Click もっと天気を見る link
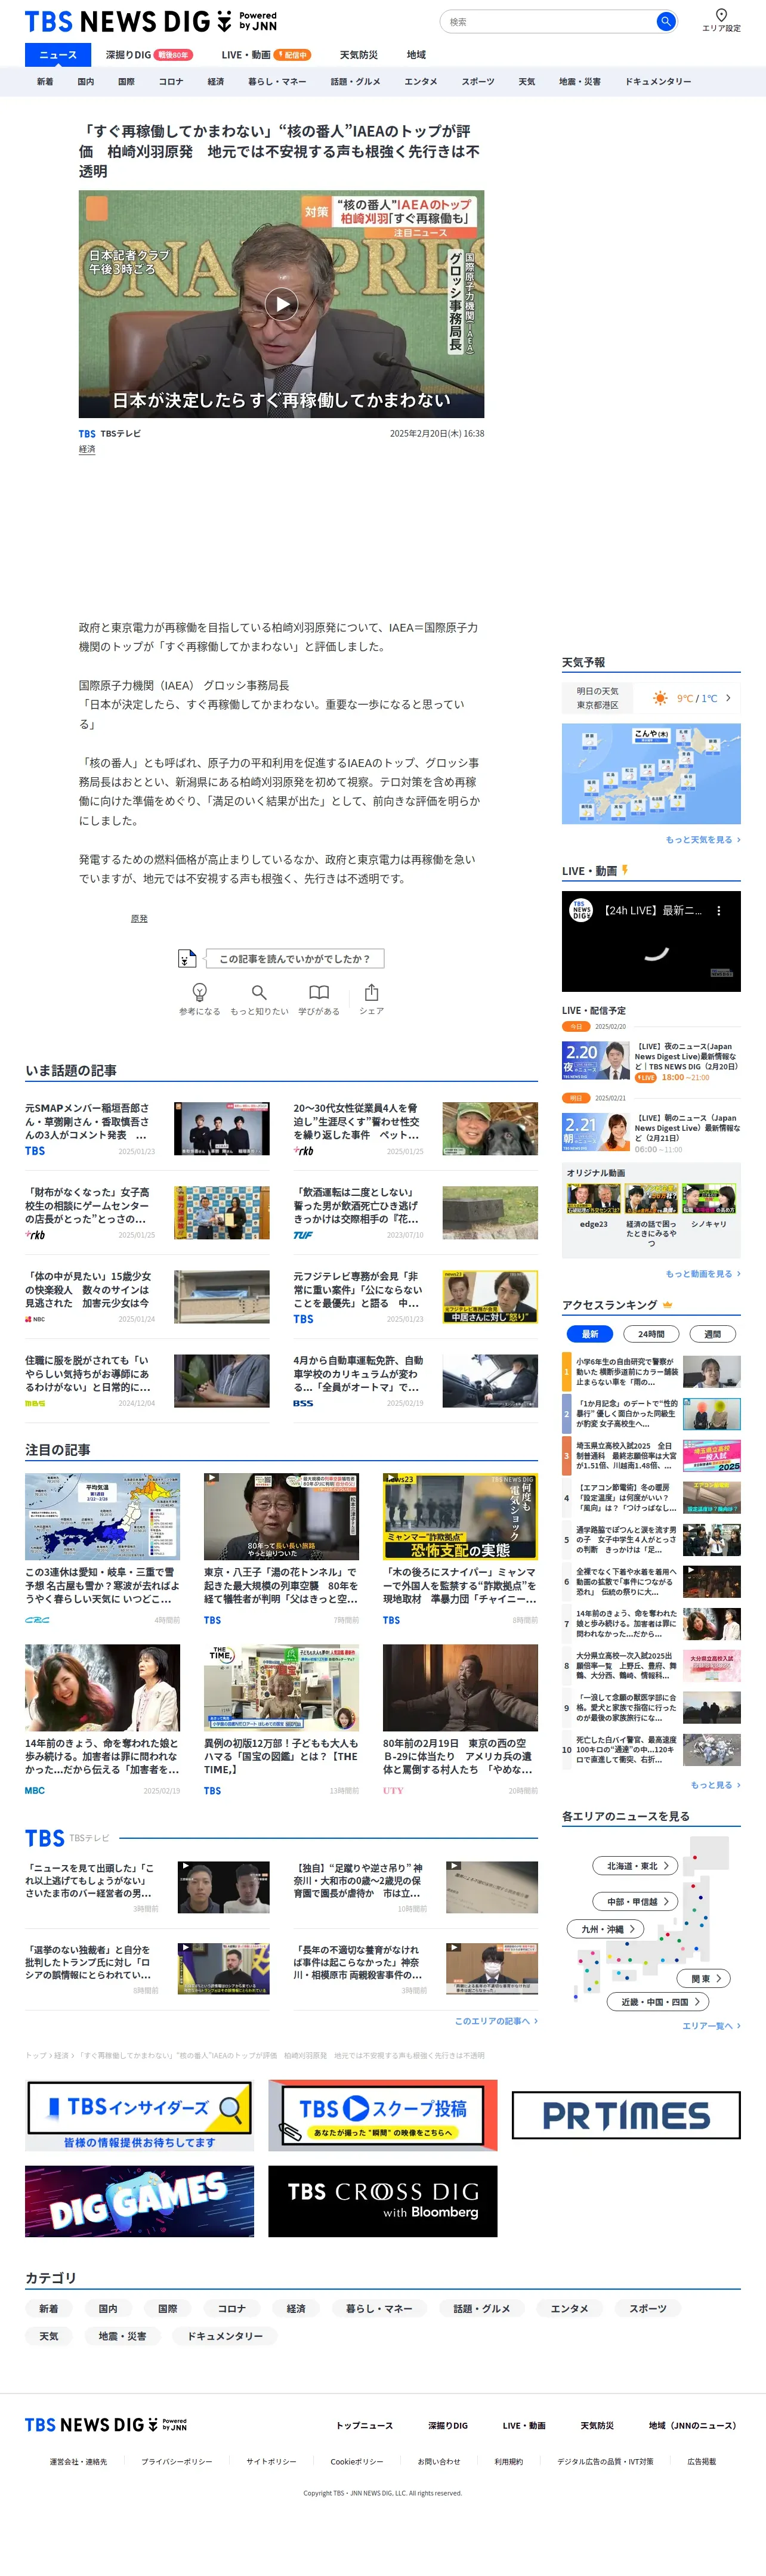This screenshot has height=2576, width=766. point(703,840)
